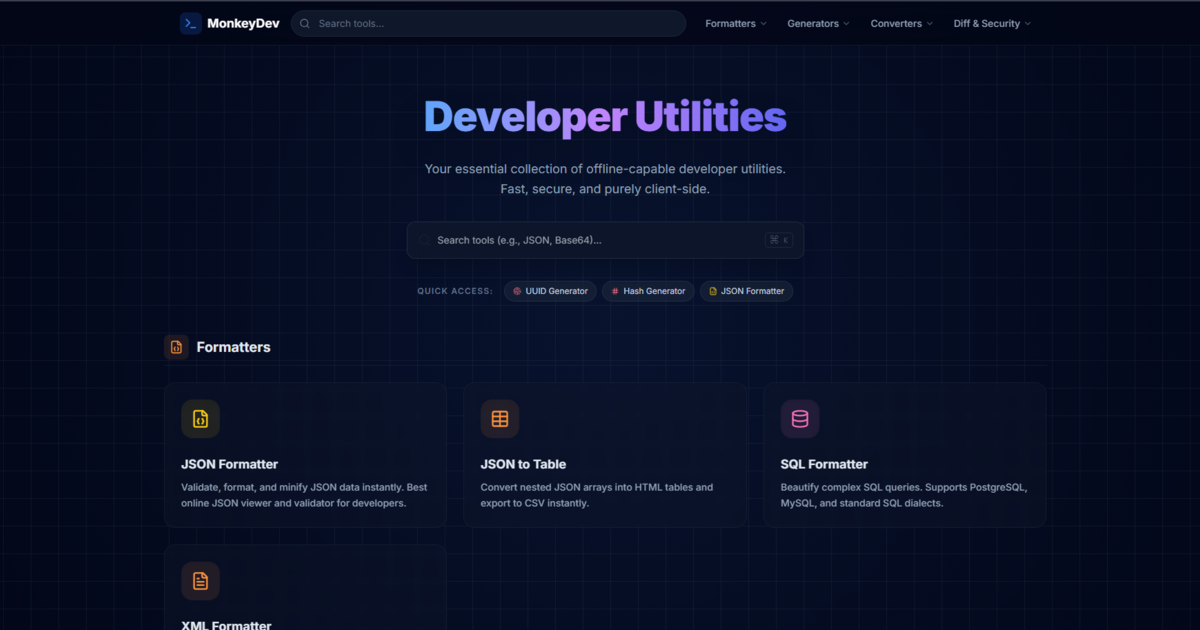The width and height of the screenshot is (1200, 630).
Task: Expand the Formatters dropdown menu
Action: coord(735,24)
